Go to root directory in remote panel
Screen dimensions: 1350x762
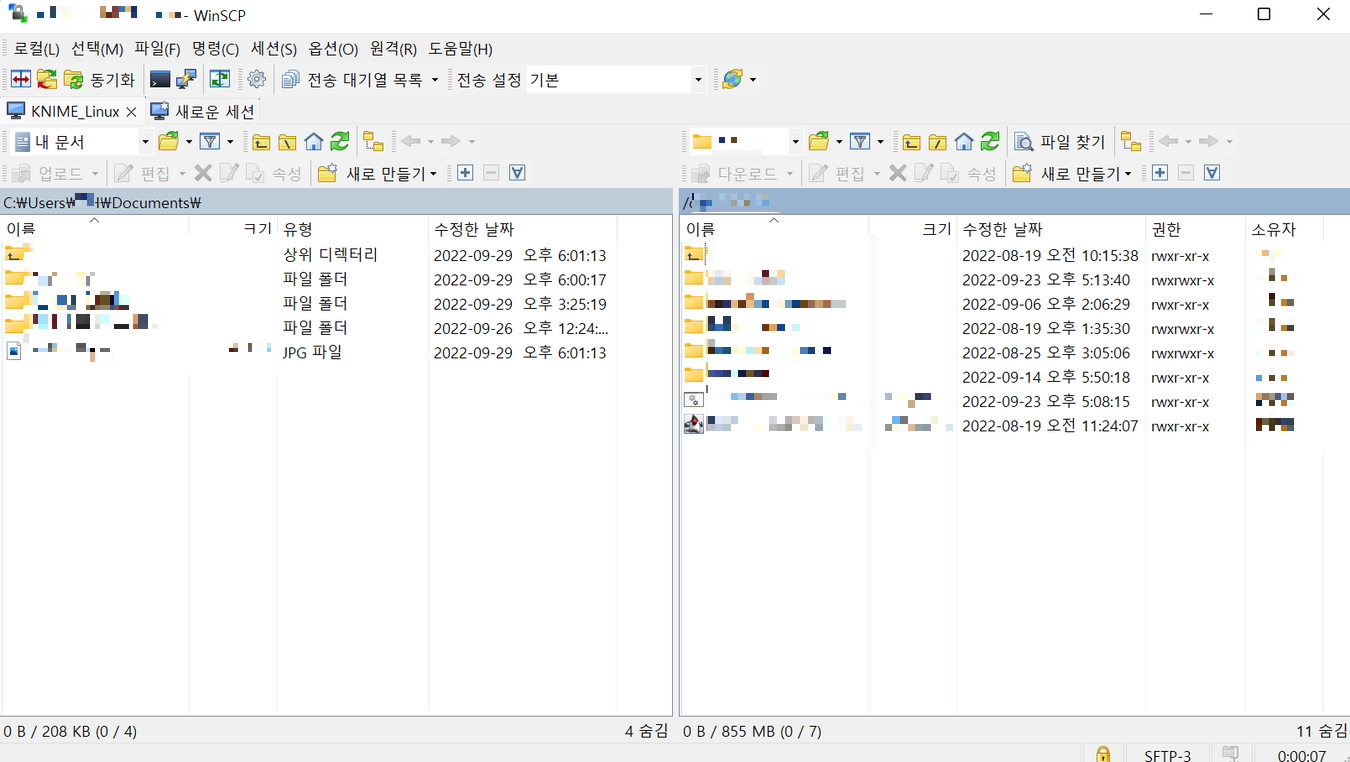tap(937, 142)
